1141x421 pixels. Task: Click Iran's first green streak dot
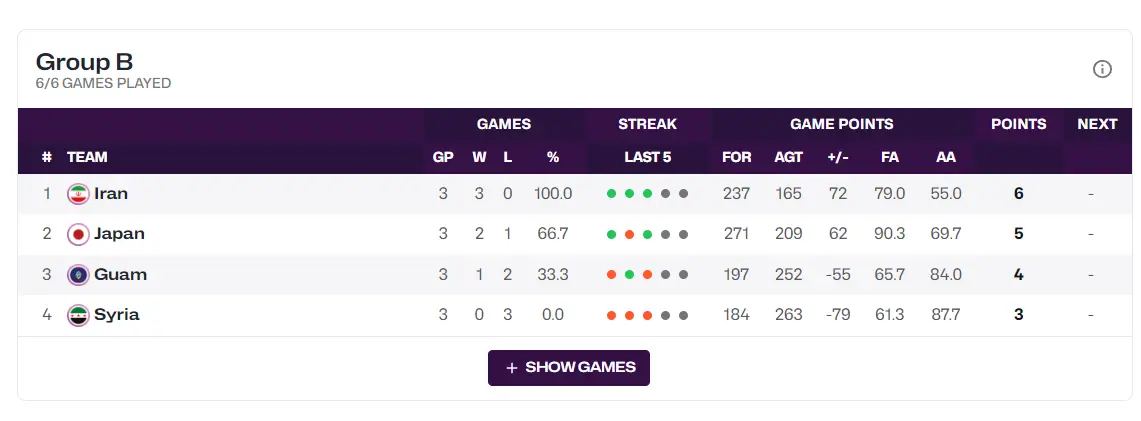pos(611,194)
